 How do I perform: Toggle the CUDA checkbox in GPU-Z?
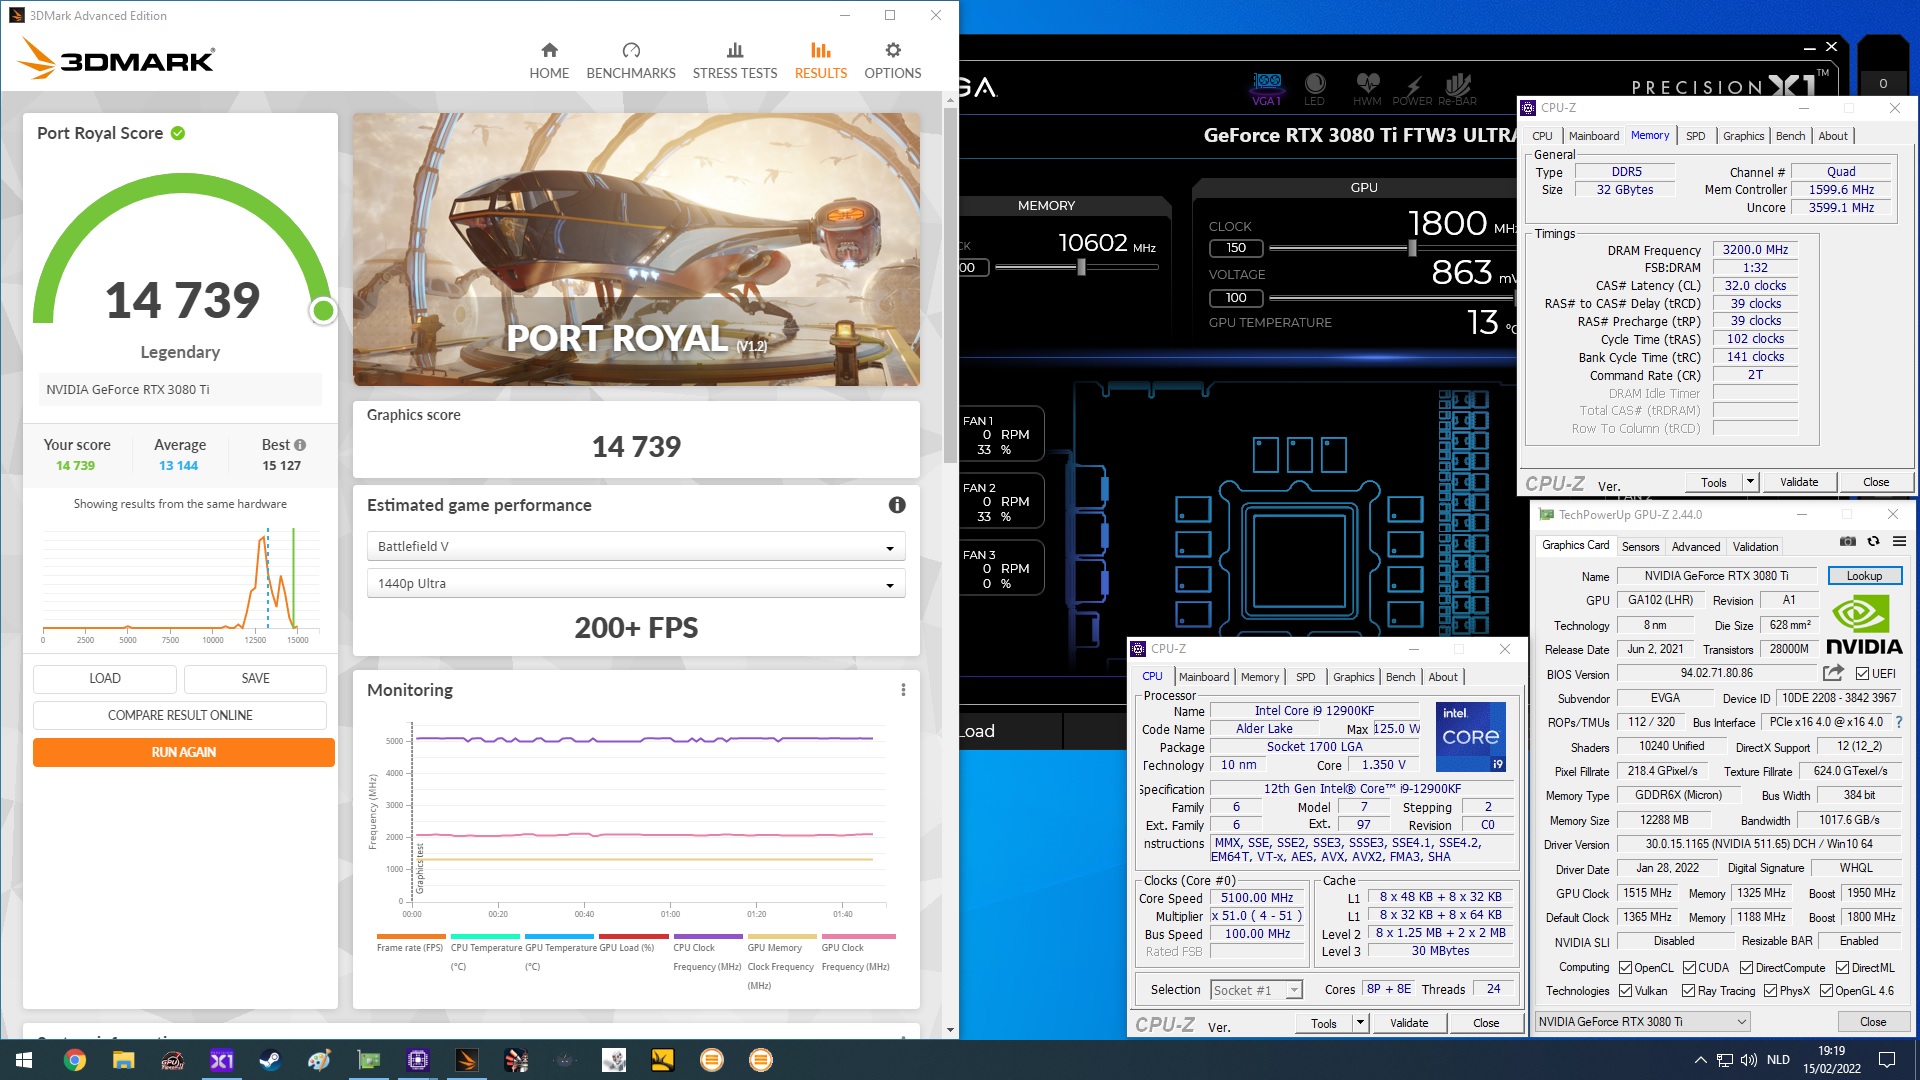[x=1689, y=968]
